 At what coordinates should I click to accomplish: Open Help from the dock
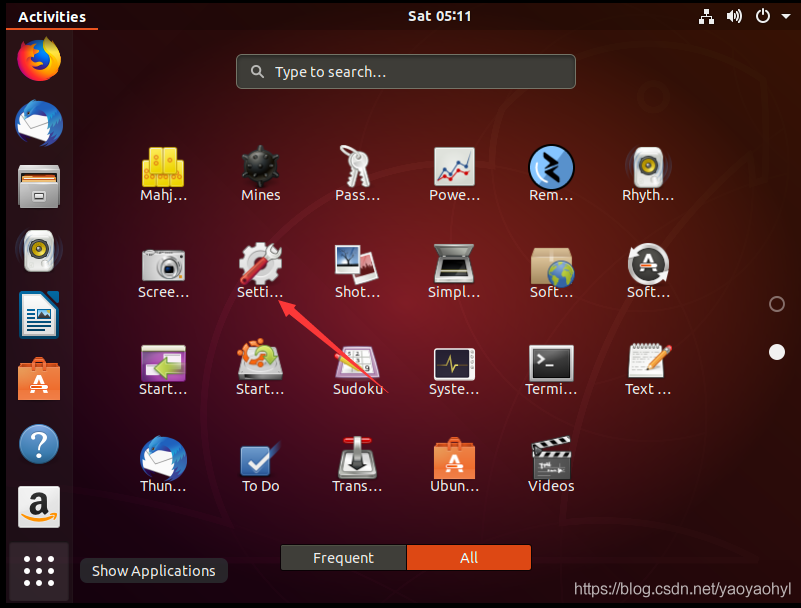coord(39,443)
